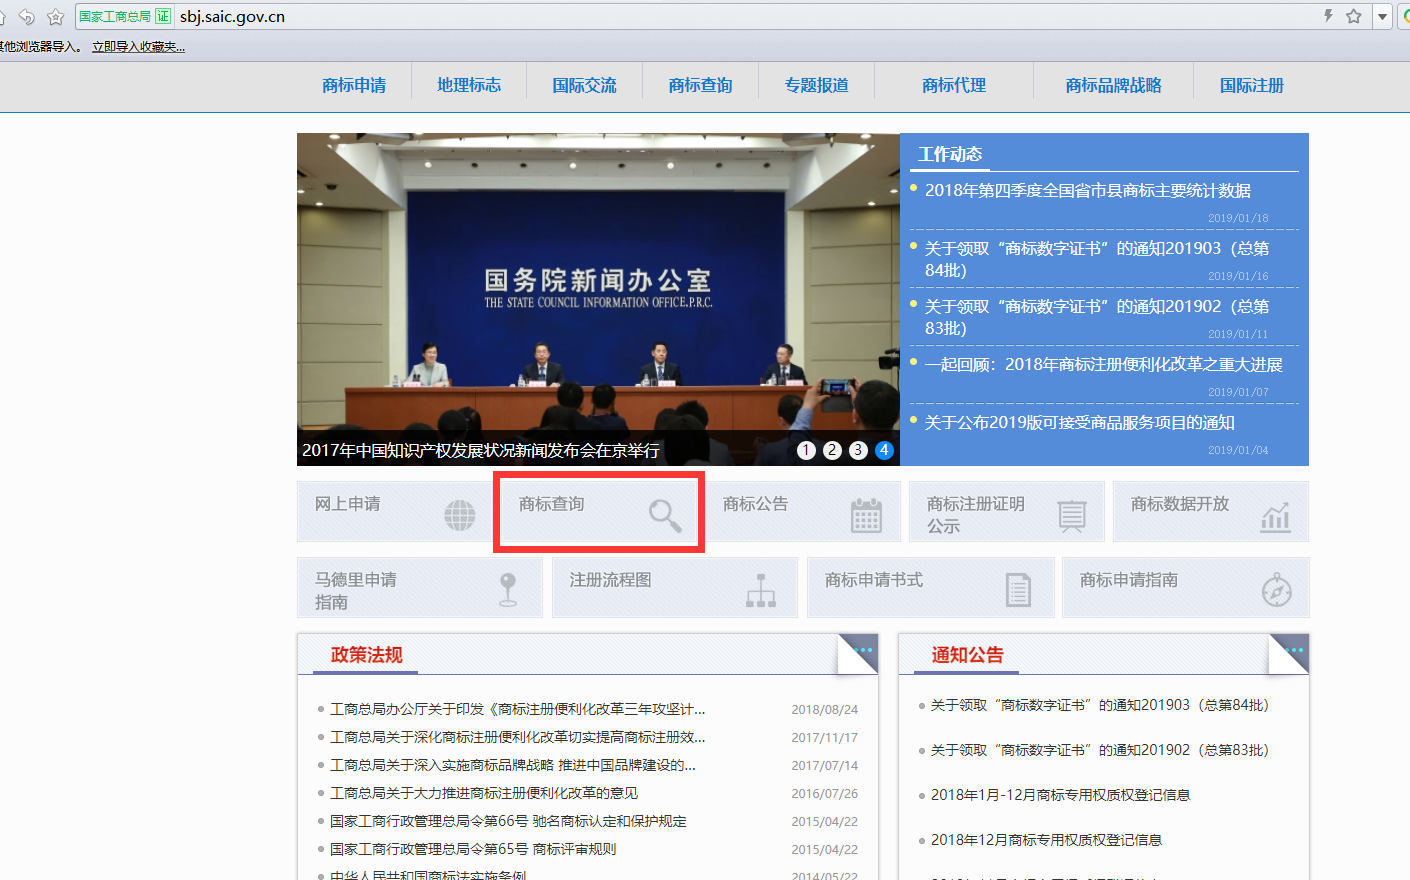This screenshot has height=880, width=1410.
Task: Click the globe icon on 网上申请 tile
Action: 460,515
